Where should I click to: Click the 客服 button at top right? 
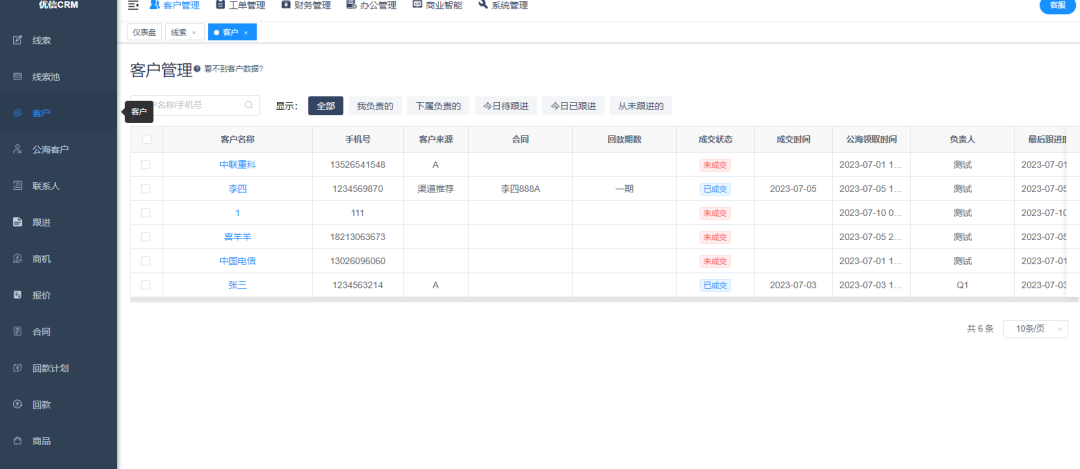[1057, 6]
